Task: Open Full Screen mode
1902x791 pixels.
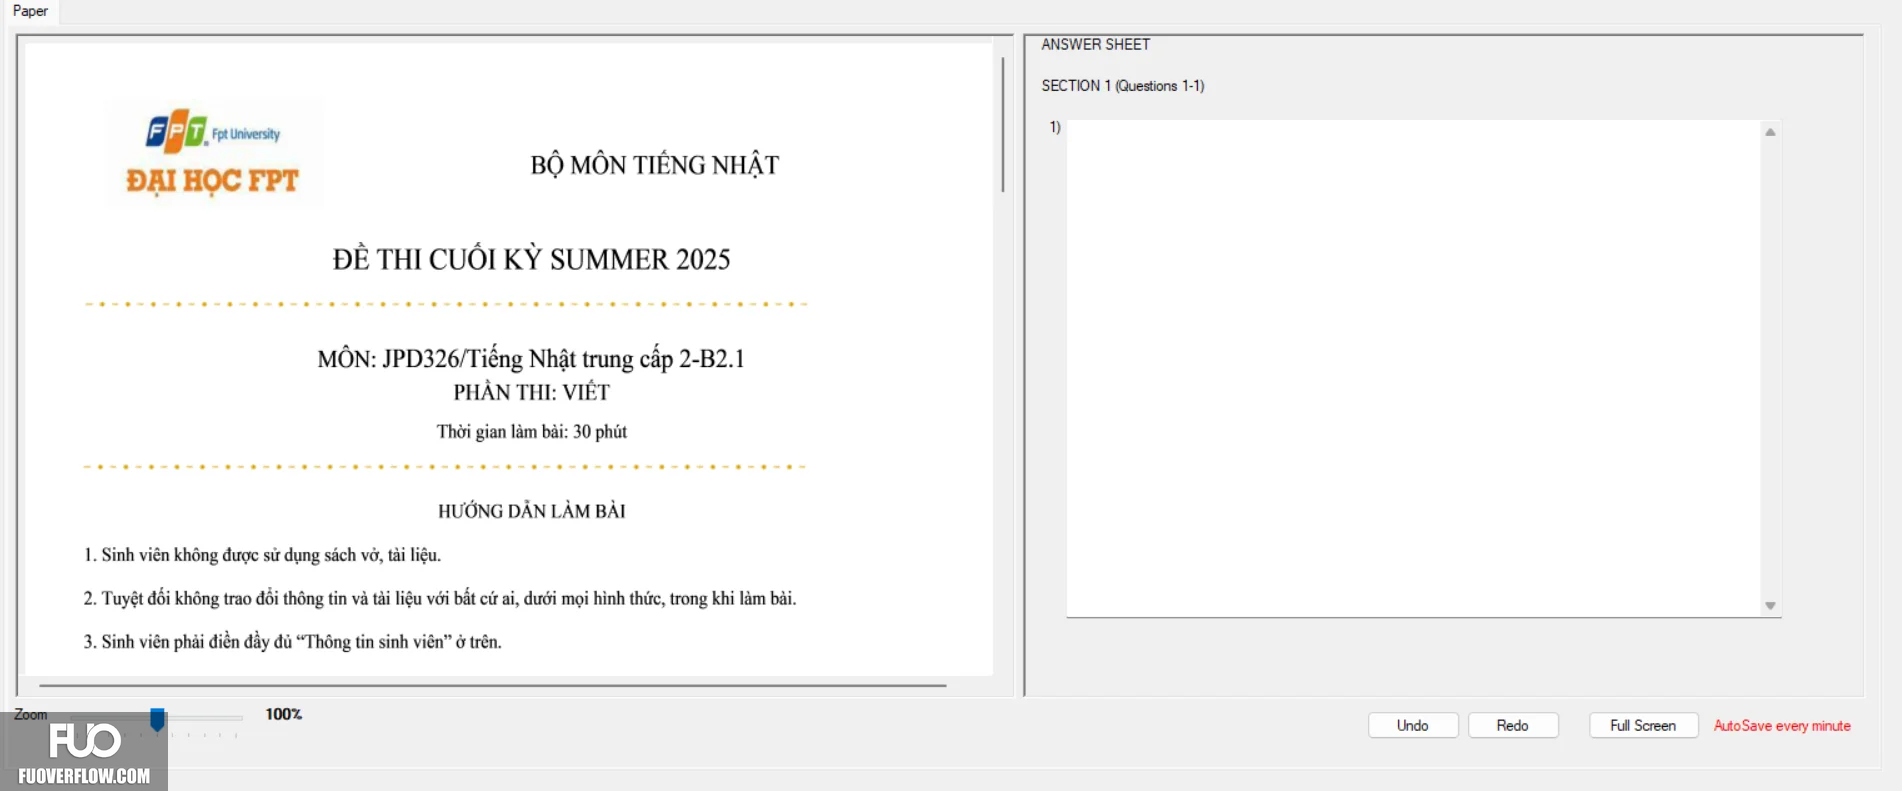Action: tap(1643, 725)
